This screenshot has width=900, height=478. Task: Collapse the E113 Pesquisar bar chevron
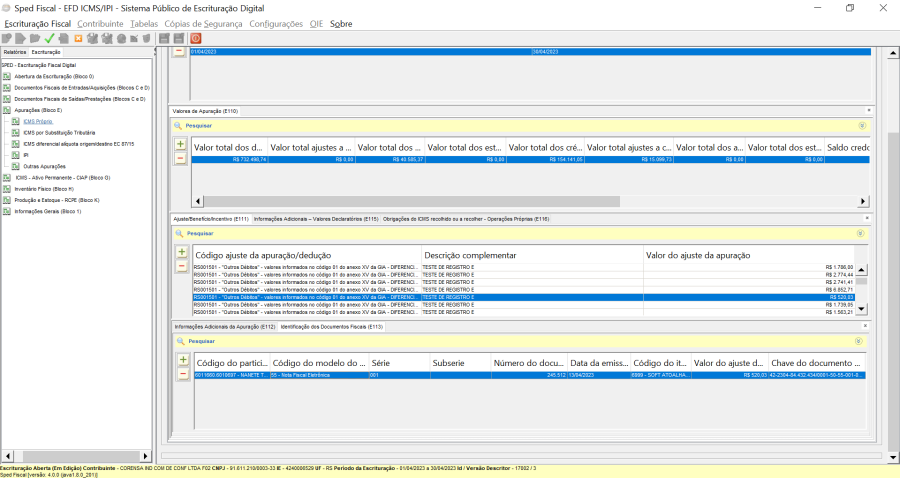(x=858, y=341)
